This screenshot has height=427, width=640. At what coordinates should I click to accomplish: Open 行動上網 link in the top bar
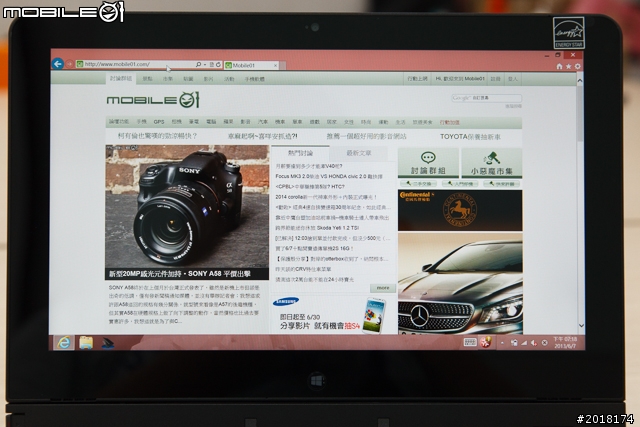point(417,78)
